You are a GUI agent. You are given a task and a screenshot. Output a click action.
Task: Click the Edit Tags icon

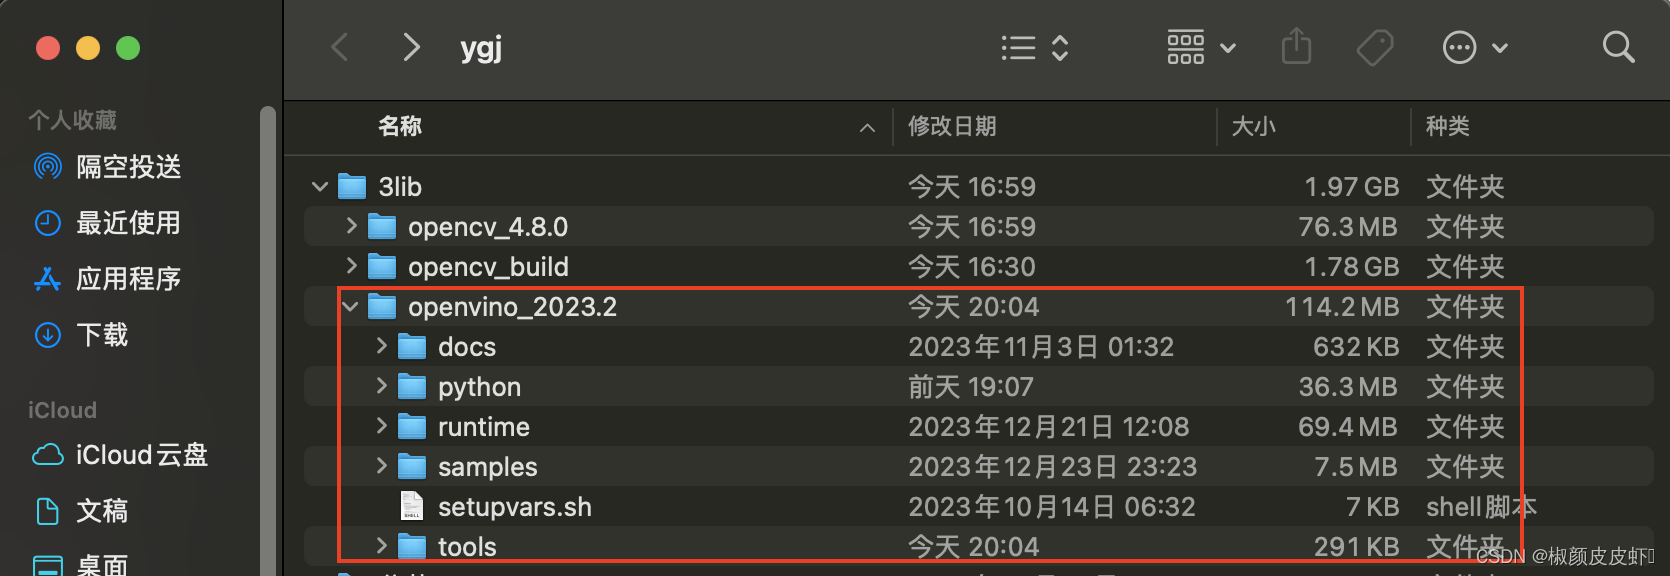(1375, 47)
